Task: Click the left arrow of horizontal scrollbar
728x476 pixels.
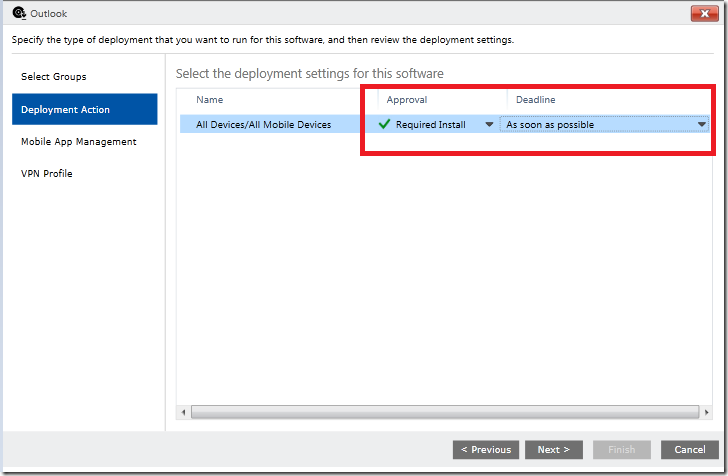Action: (183, 412)
